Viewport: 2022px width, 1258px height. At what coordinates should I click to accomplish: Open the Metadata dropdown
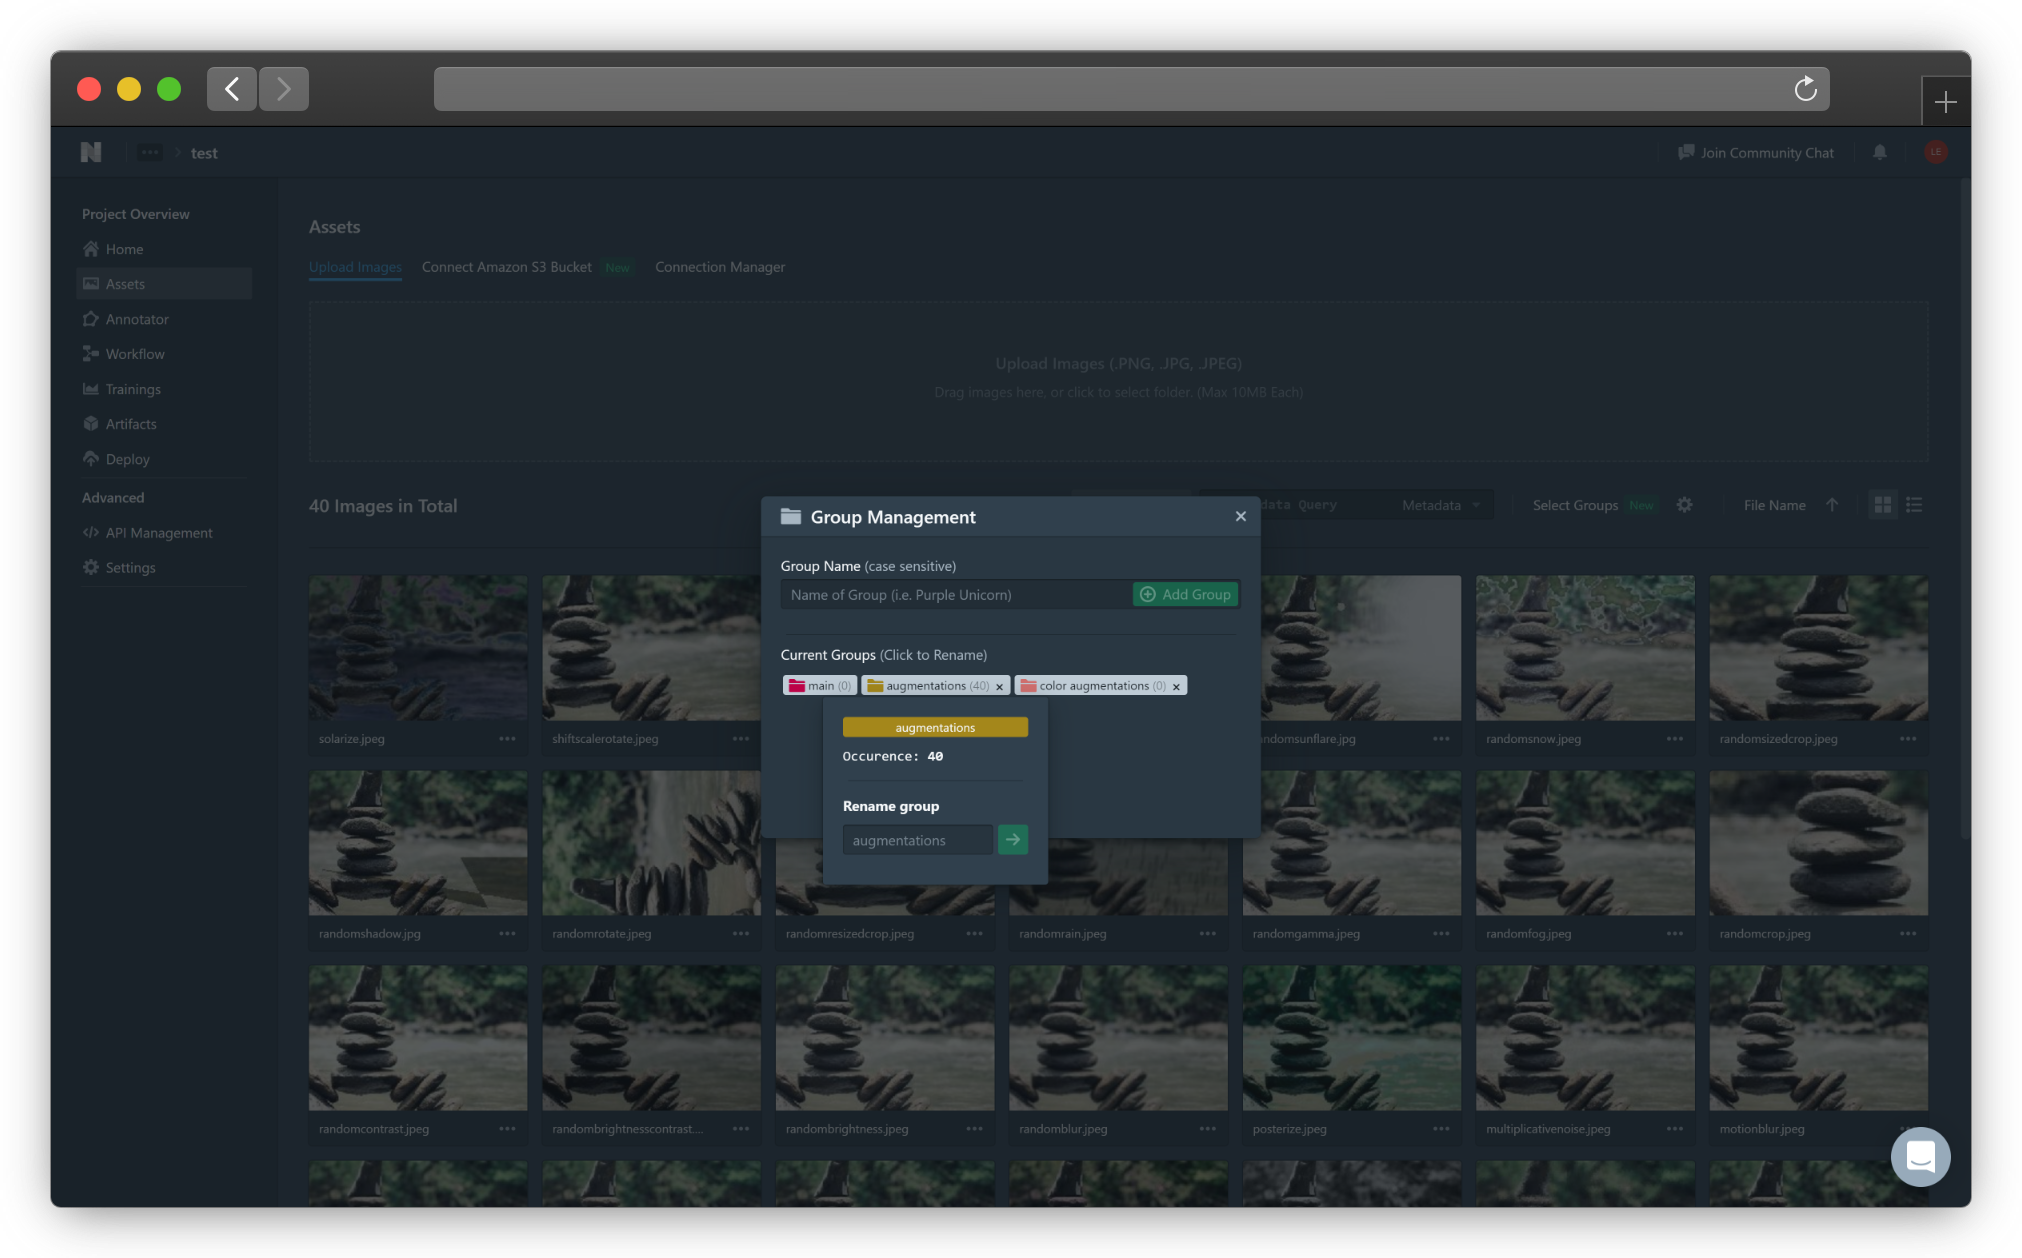pyautogui.click(x=1440, y=505)
